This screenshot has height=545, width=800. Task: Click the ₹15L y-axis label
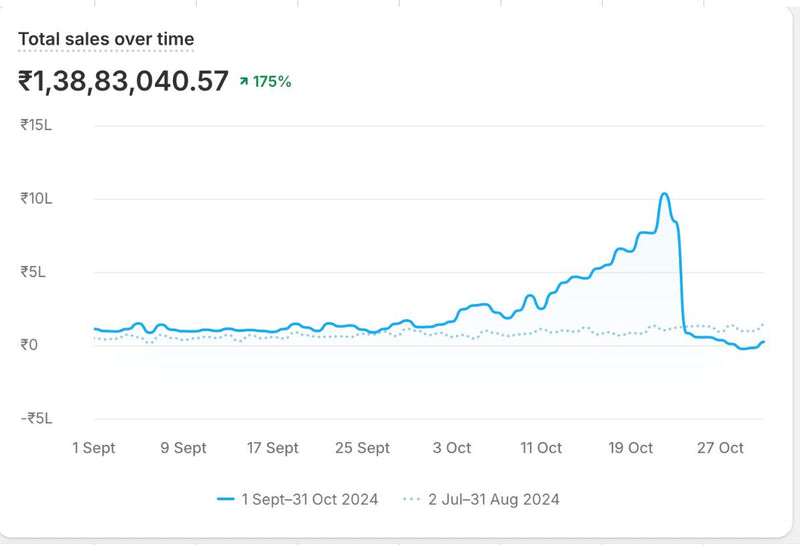pos(36,125)
